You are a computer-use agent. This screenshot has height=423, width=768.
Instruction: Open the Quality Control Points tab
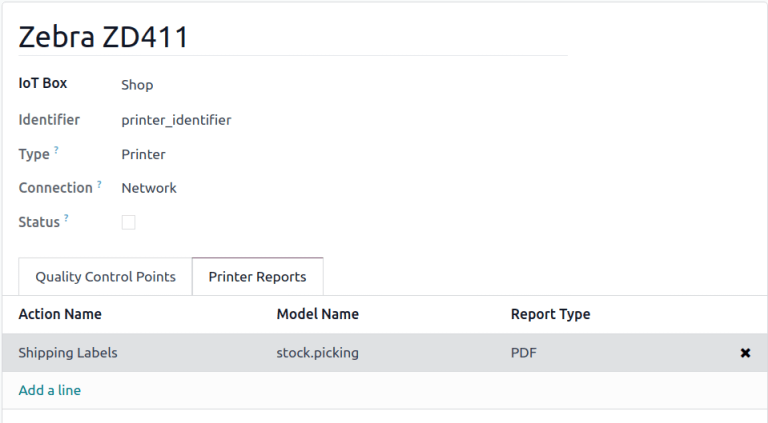click(105, 277)
